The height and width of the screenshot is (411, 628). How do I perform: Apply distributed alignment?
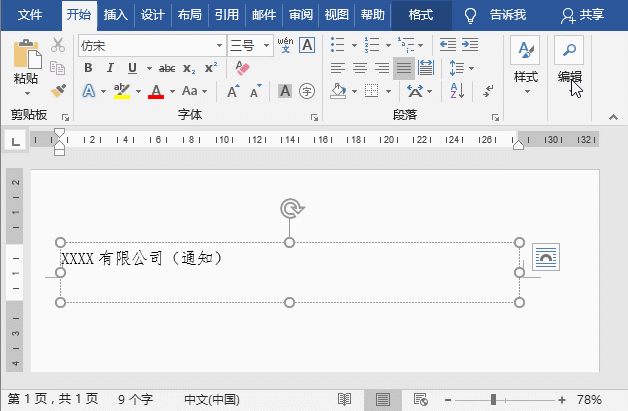coord(425,68)
